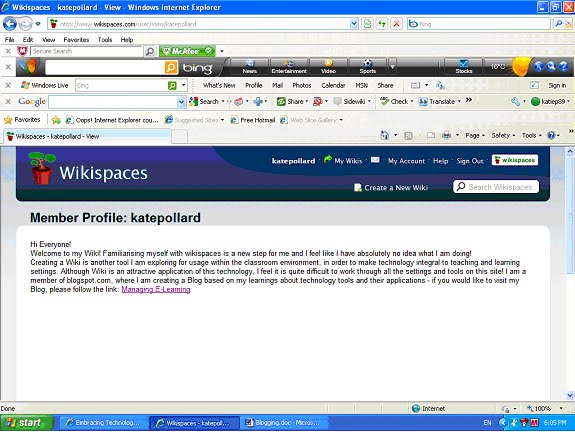Click My Wikis link
The width and height of the screenshot is (575, 432).
pos(348,161)
